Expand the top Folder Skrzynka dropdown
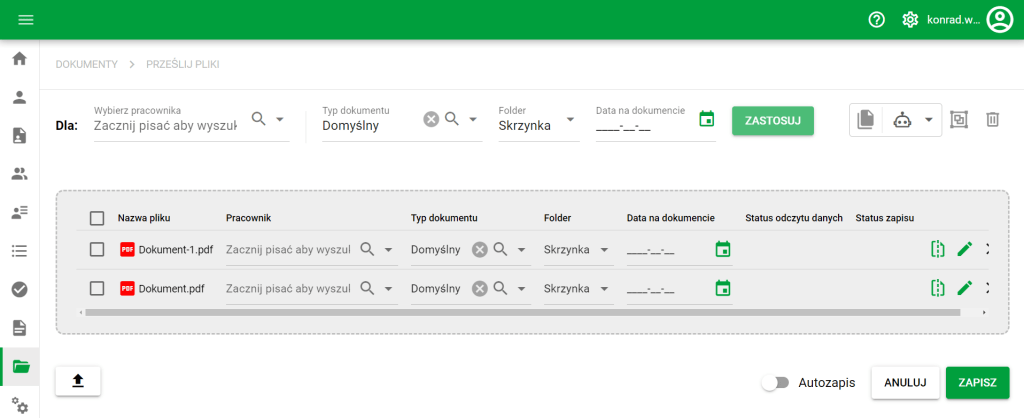This screenshot has height=418, width=1024. (x=570, y=120)
